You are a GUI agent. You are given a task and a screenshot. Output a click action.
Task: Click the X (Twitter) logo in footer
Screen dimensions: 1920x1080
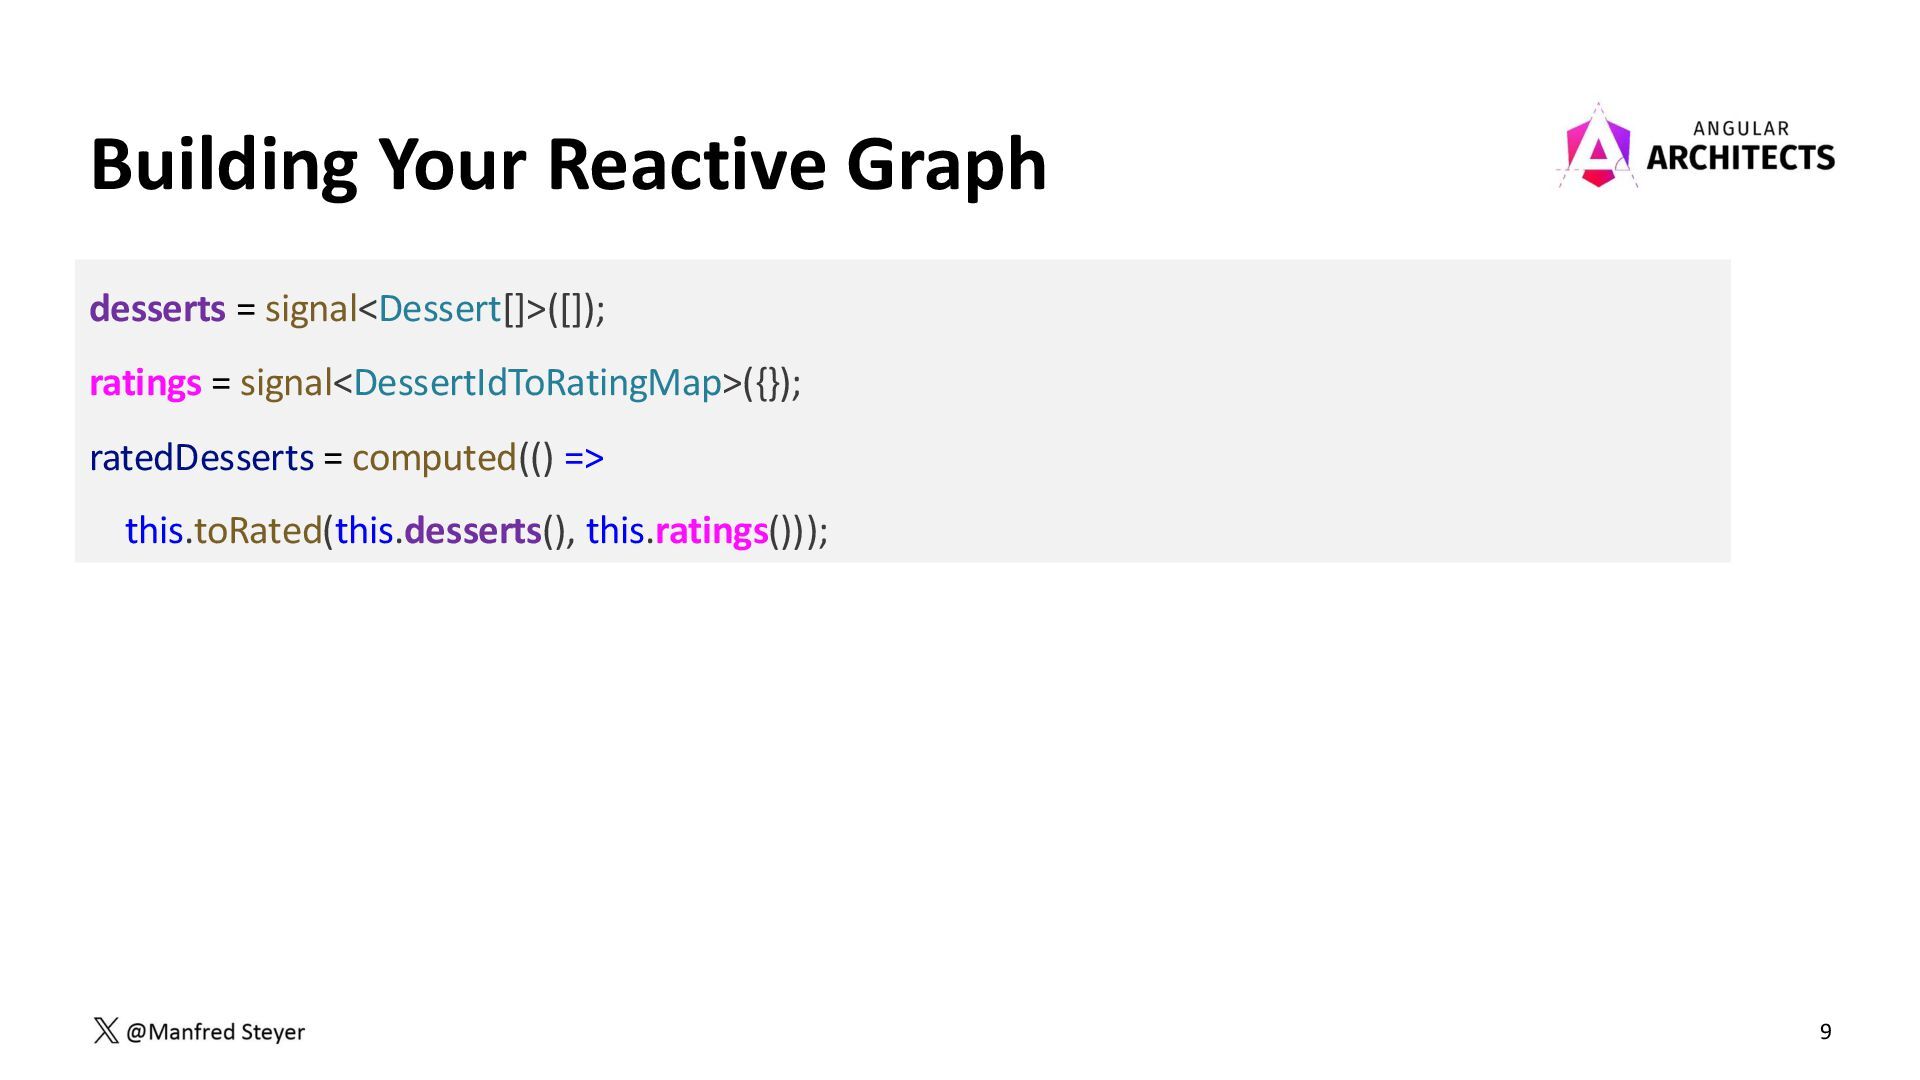105,1031
